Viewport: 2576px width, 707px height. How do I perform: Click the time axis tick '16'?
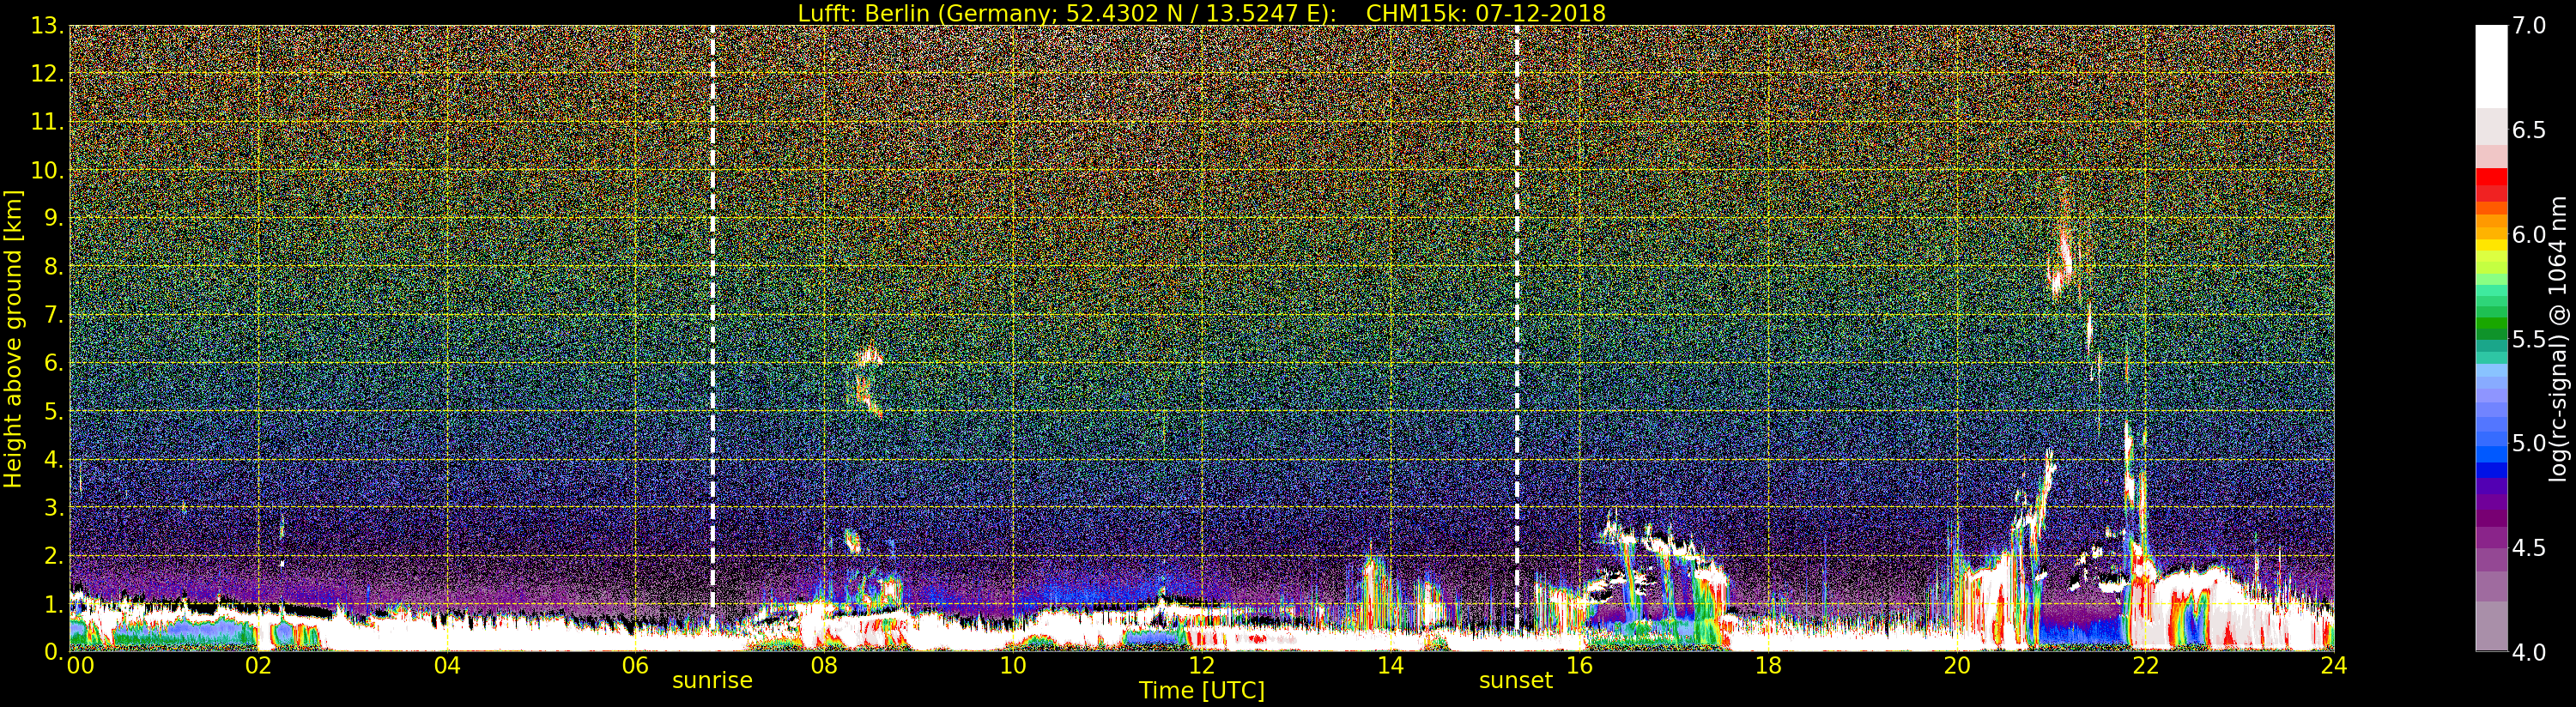(x=1579, y=666)
